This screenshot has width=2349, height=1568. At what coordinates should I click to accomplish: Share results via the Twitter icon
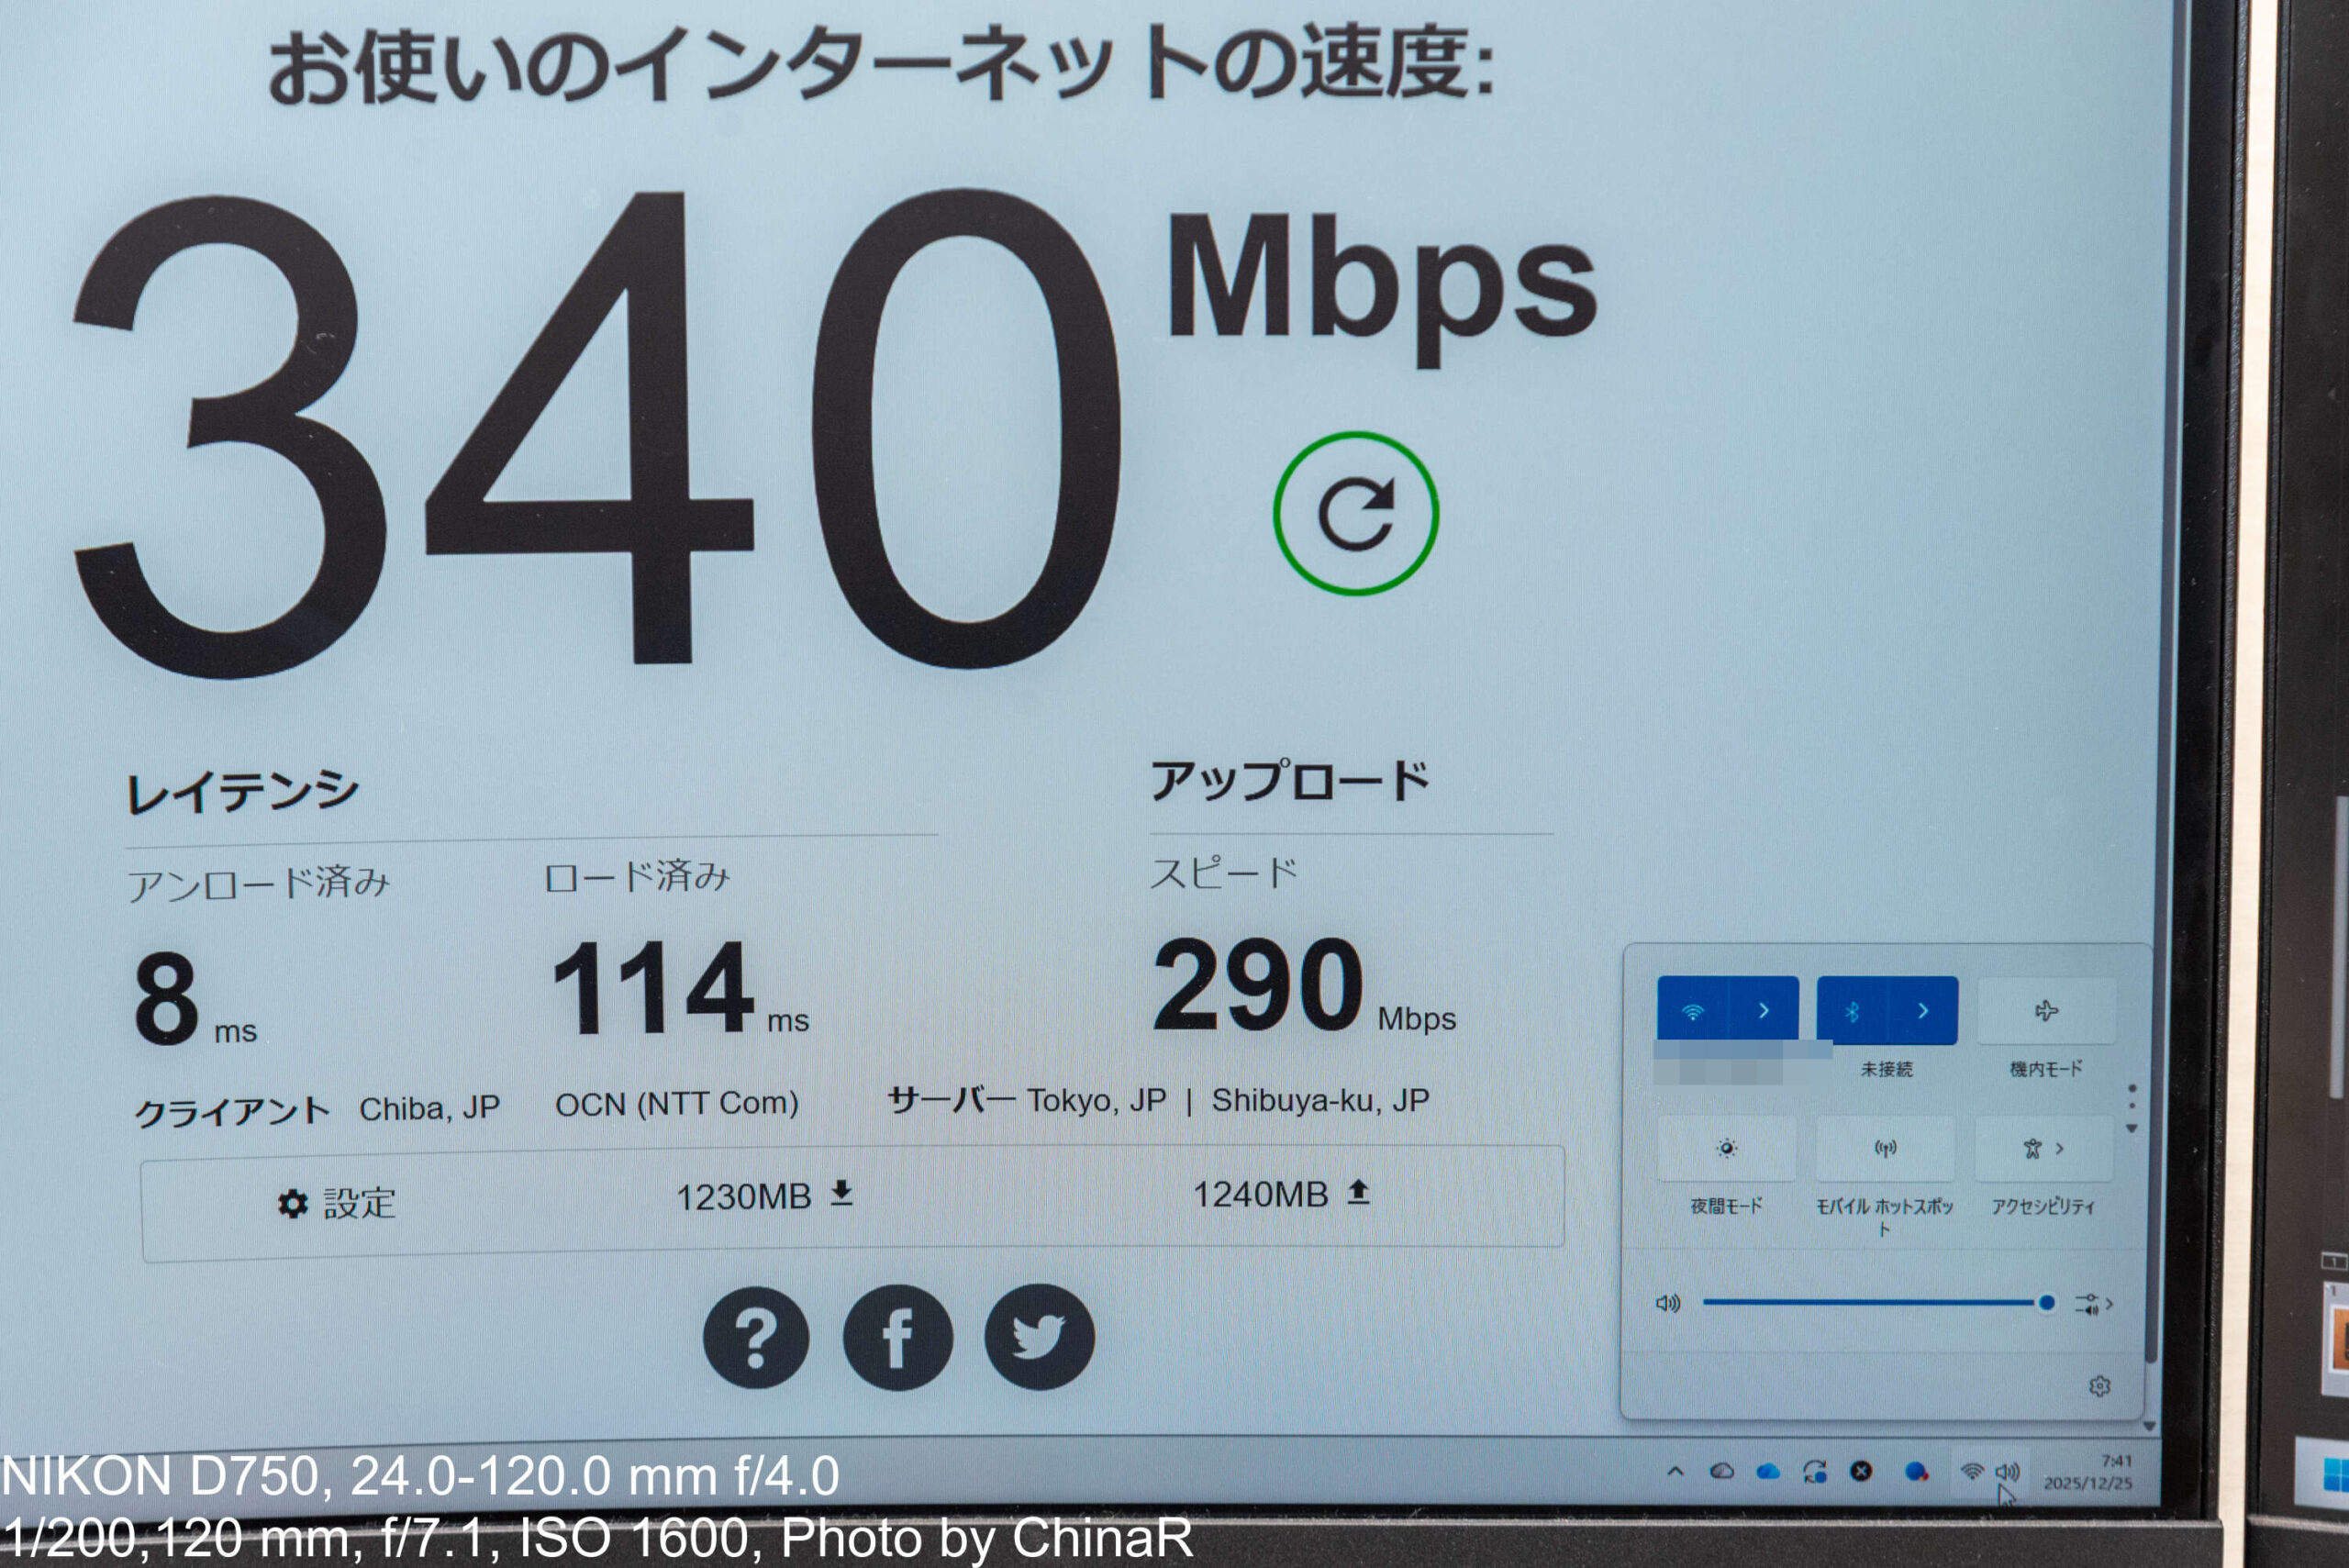tap(1039, 1337)
